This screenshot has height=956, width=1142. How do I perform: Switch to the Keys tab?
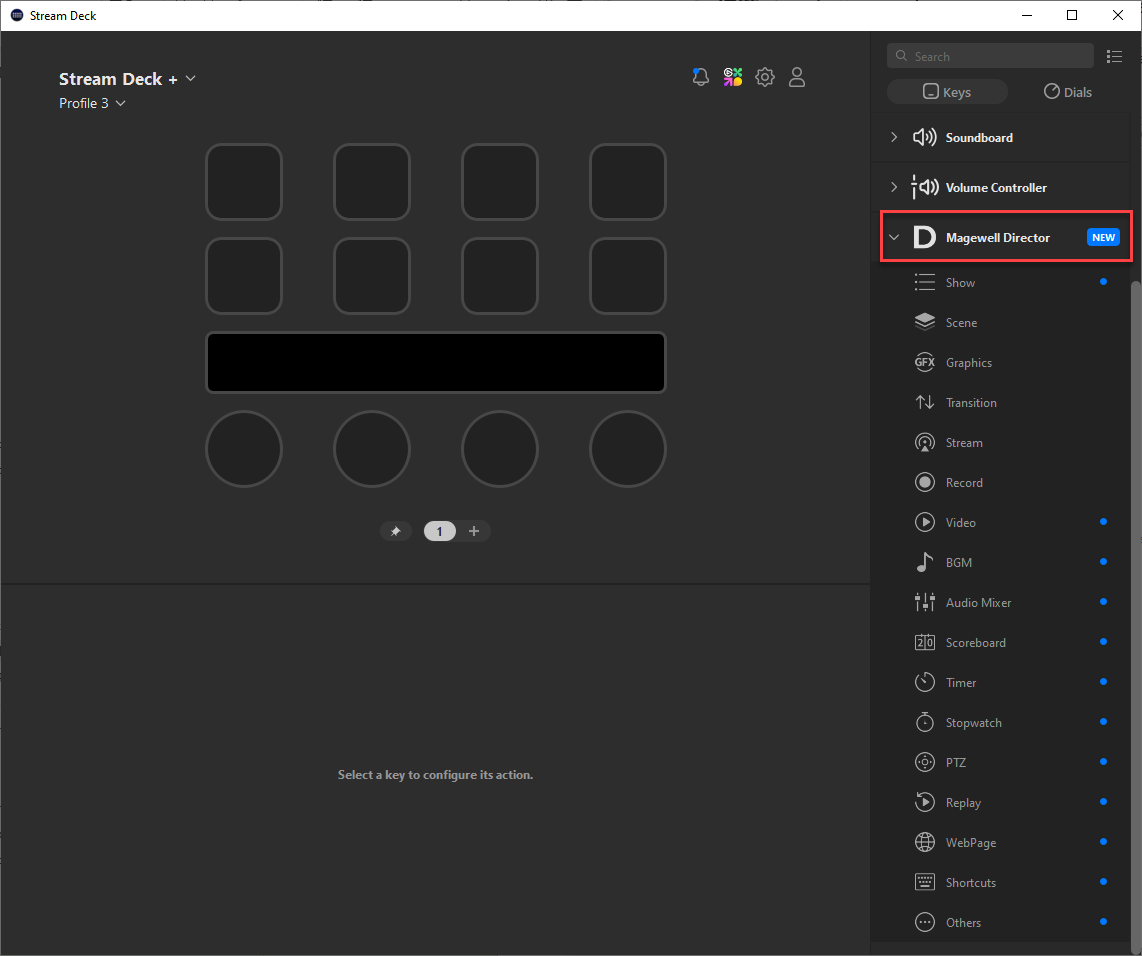[947, 92]
